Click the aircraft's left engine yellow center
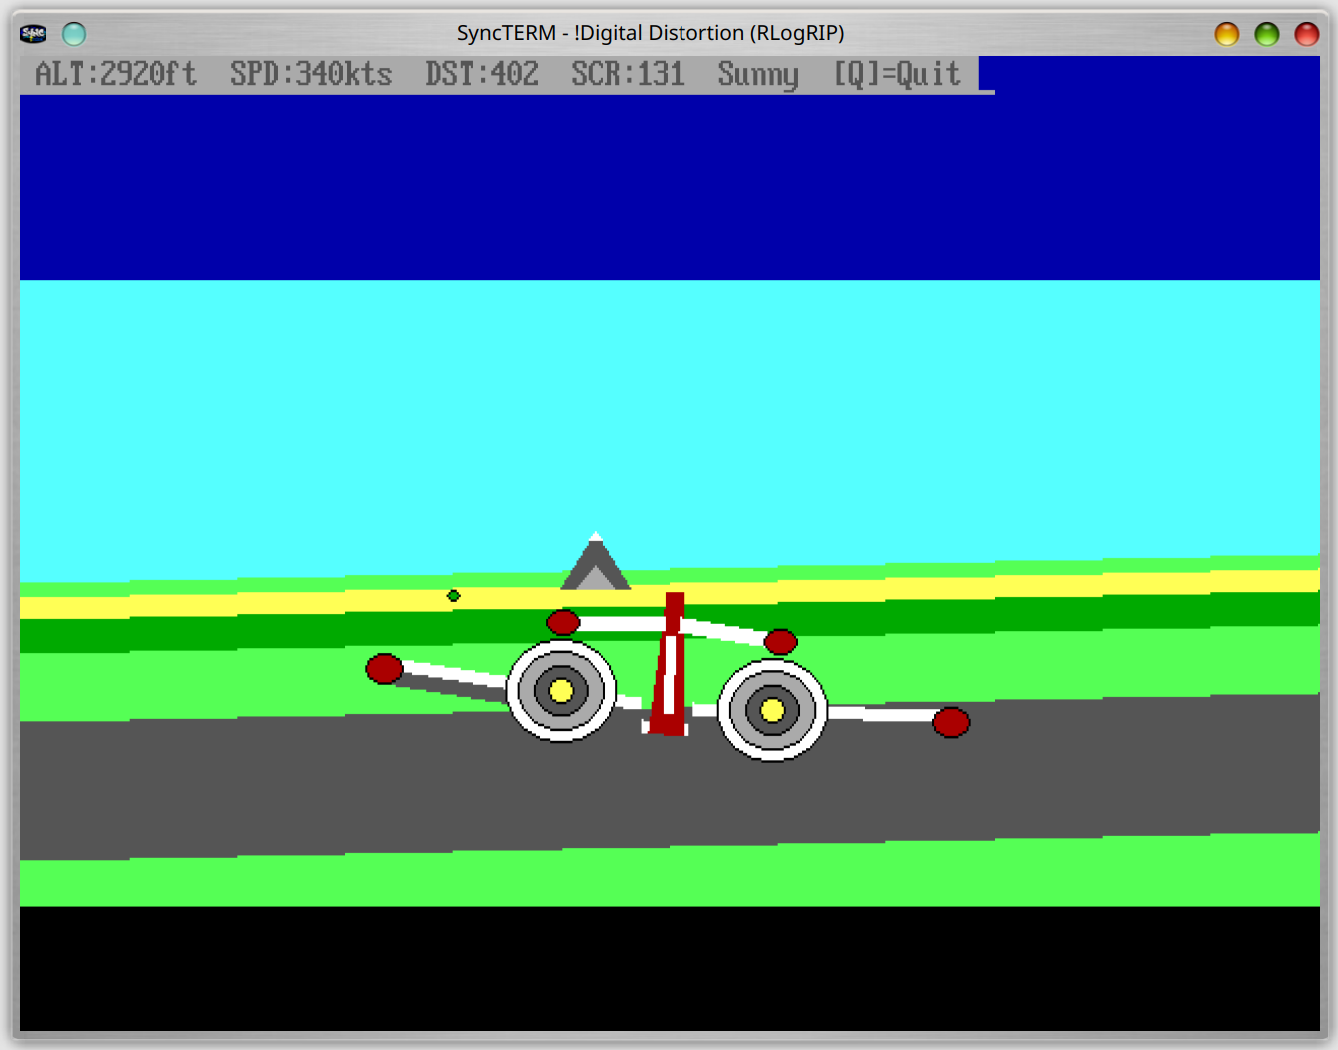Image resolution: width=1338 pixels, height=1050 pixels. 561,691
